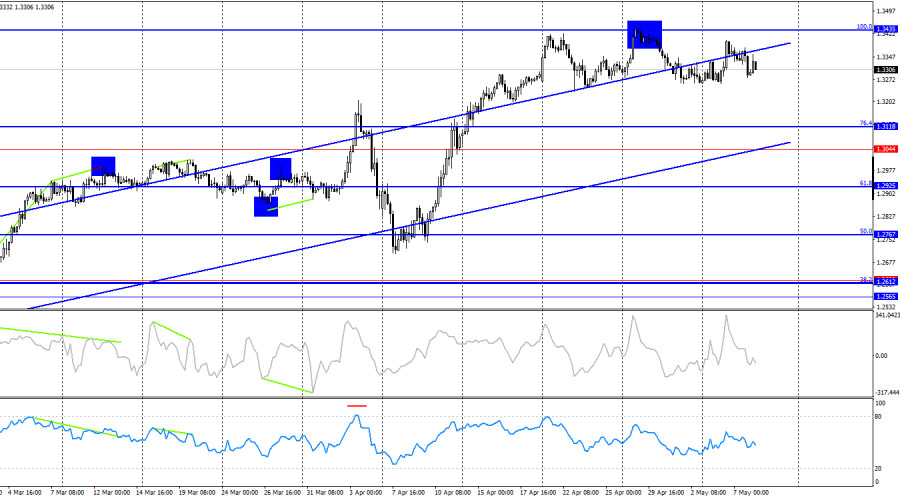Click the RSI scale value 20
The height and width of the screenshot is (500, 900).
tap(878, 469)
